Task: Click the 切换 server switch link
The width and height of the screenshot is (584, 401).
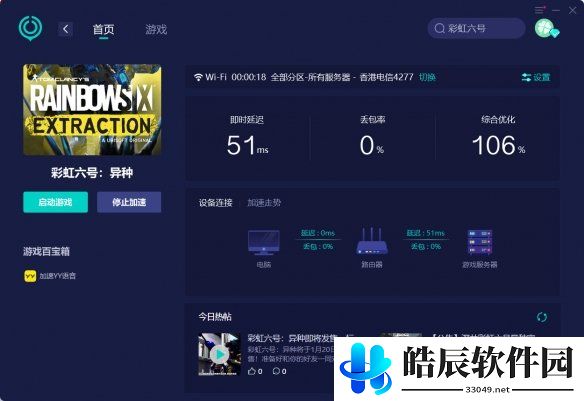Action: (427, 77)
